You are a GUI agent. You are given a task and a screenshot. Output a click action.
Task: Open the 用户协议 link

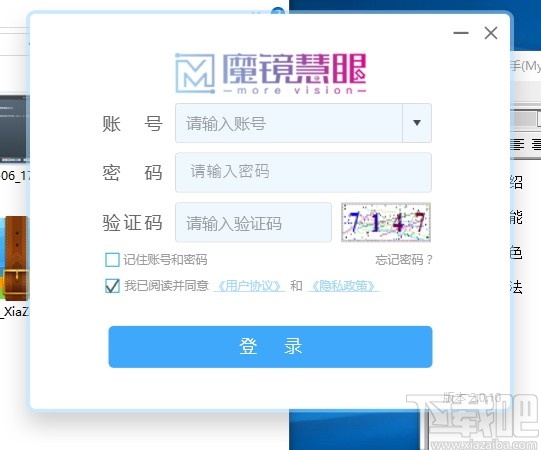[x=249, y=286]
